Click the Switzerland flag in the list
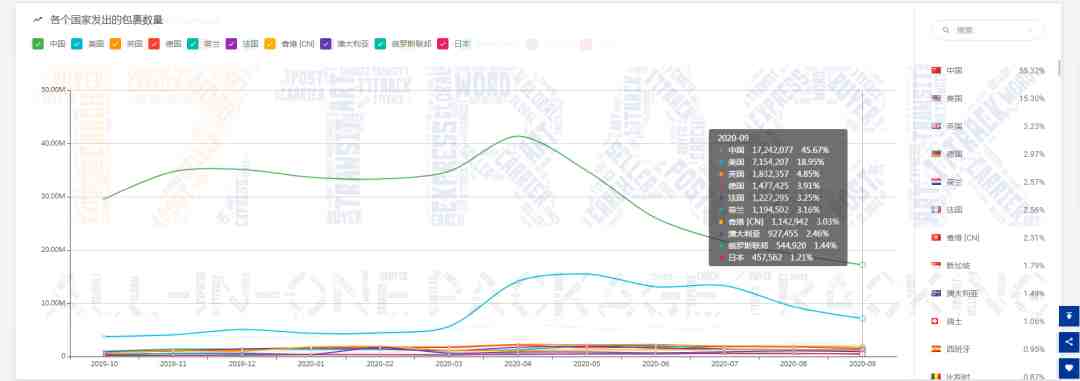The width and height of the screenshot is (1080, 381). (x=935, y=321)
